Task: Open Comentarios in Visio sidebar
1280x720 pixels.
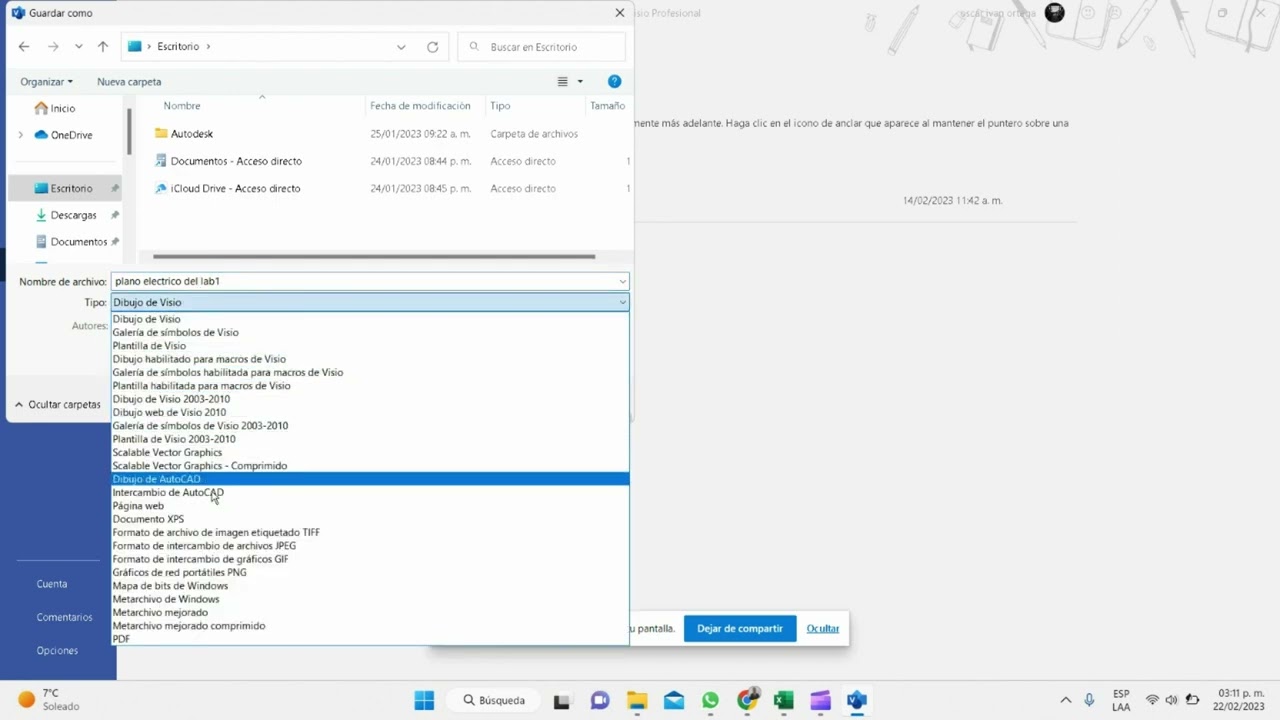Action: [x=64, y=617]
